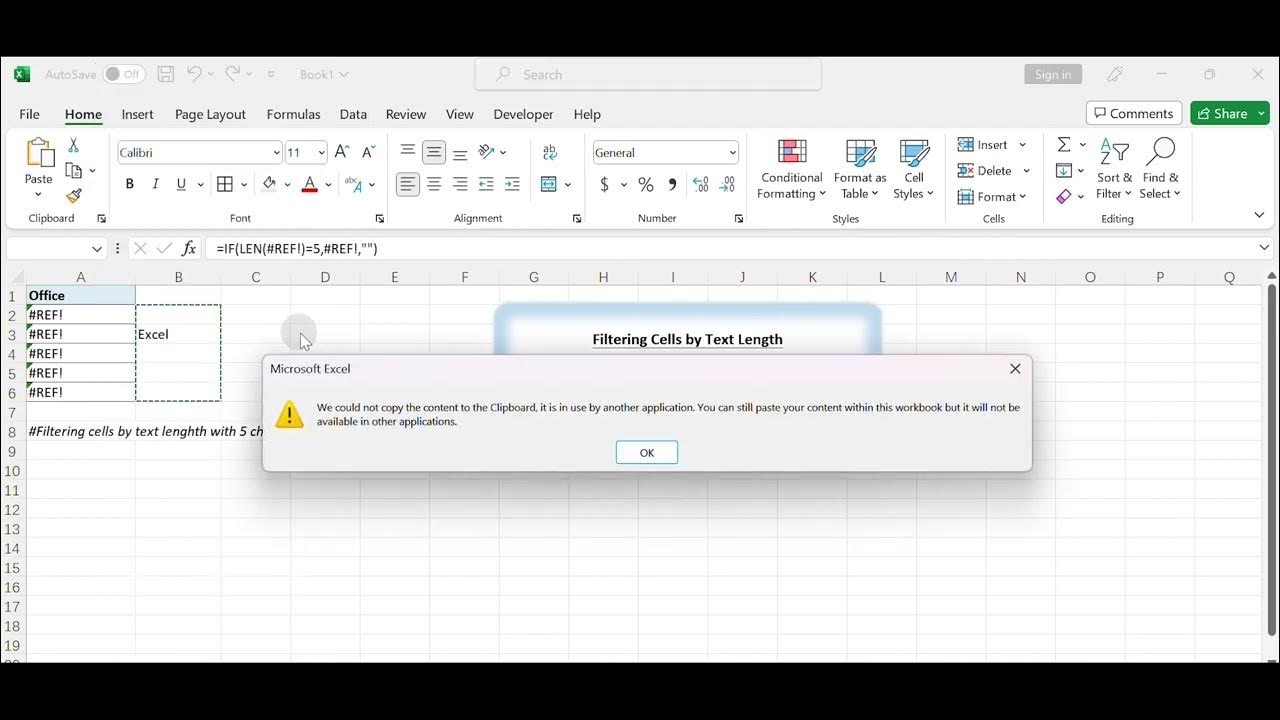Switch to the Page Layout tab

210,114
